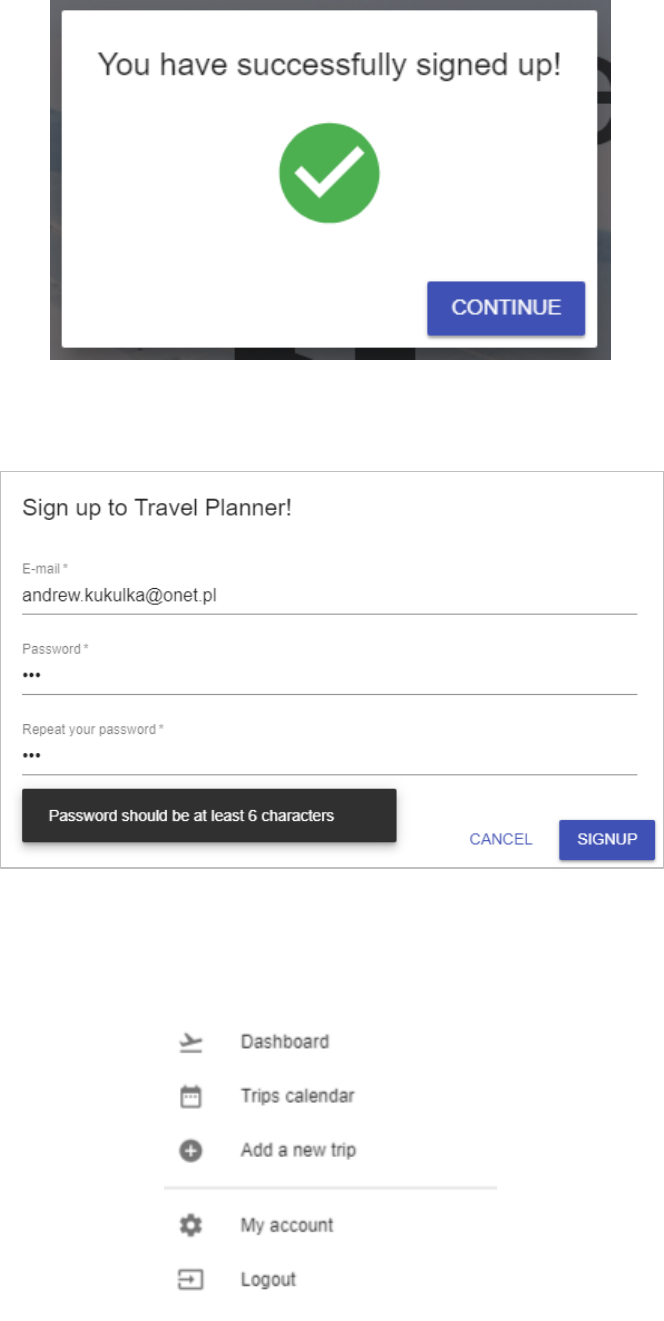Click the password length warning snackbar
The image size is (664, 1321).
click(x=209, y=815)
